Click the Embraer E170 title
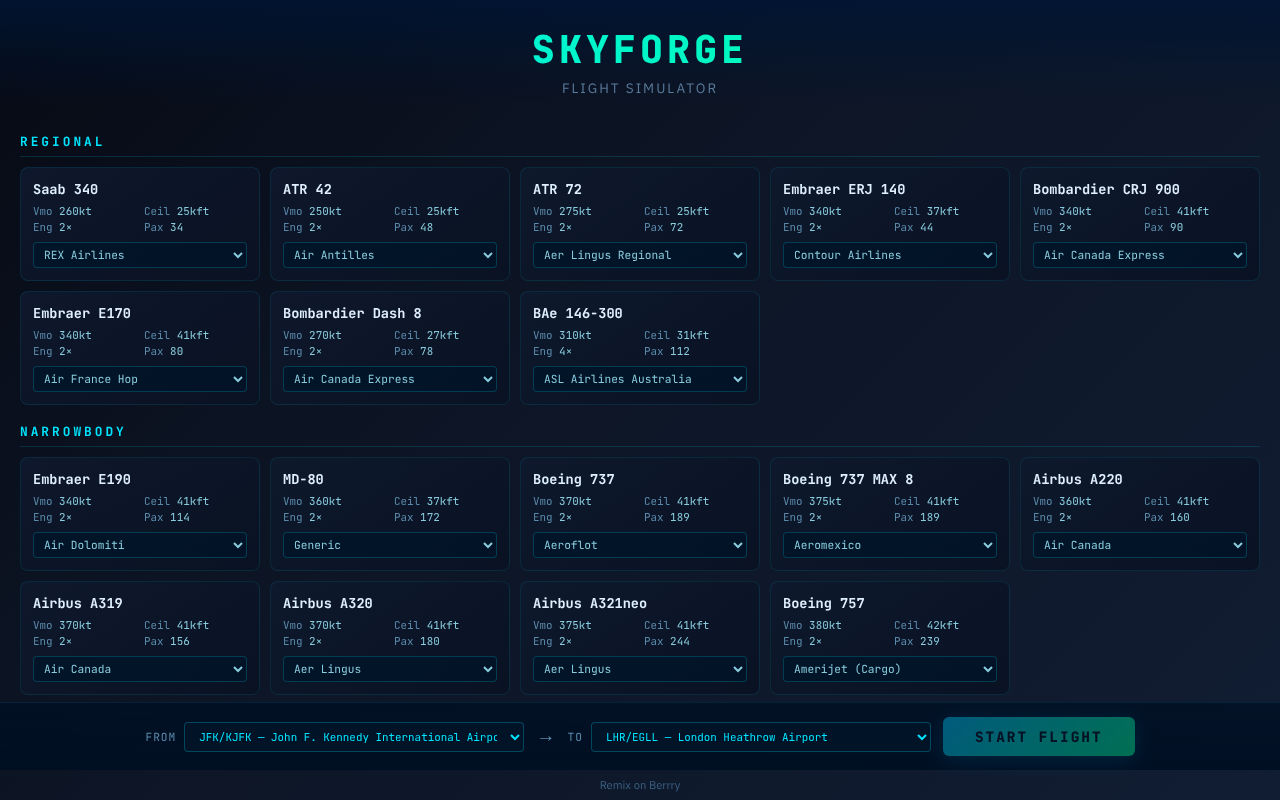The width and height of the screenshot is (1280, 800). tap(82, 313)
